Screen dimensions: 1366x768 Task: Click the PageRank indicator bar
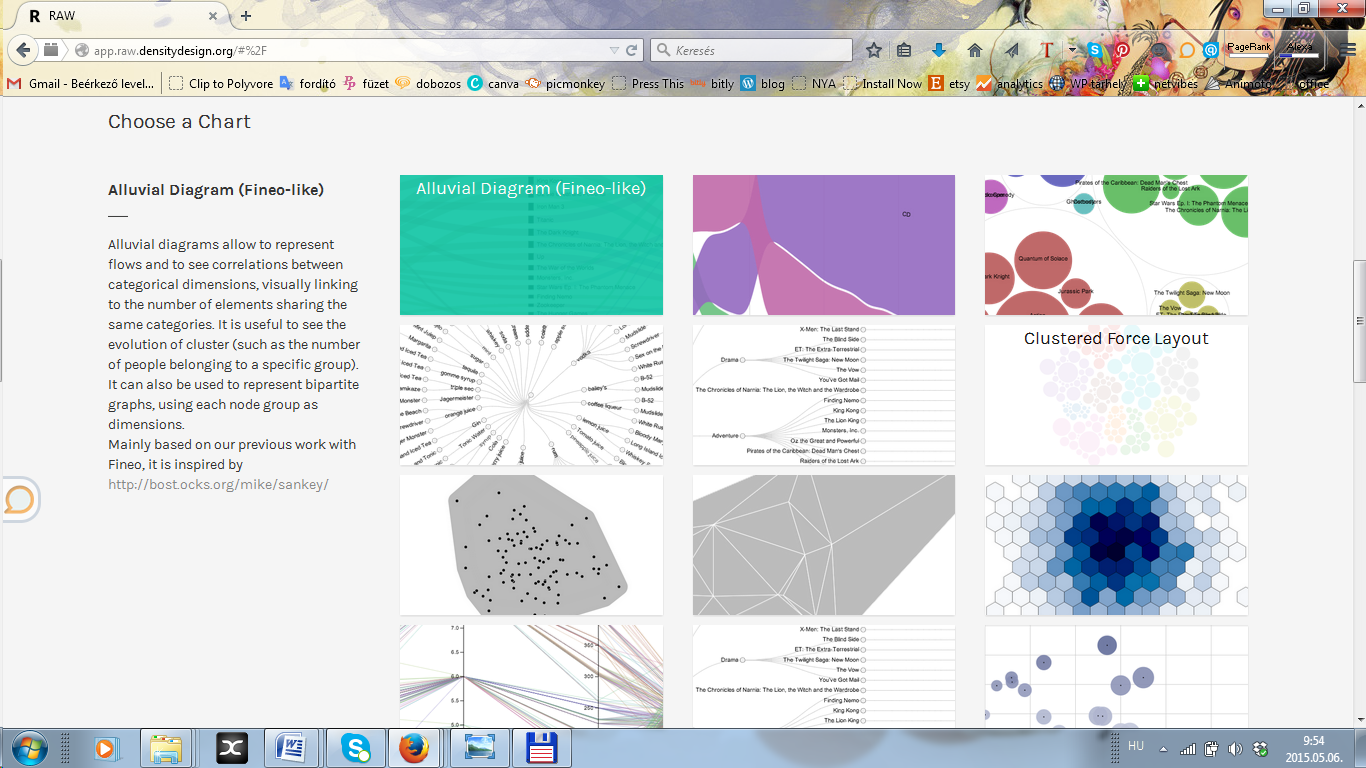pyautogui.click(x=1248, y=50)
